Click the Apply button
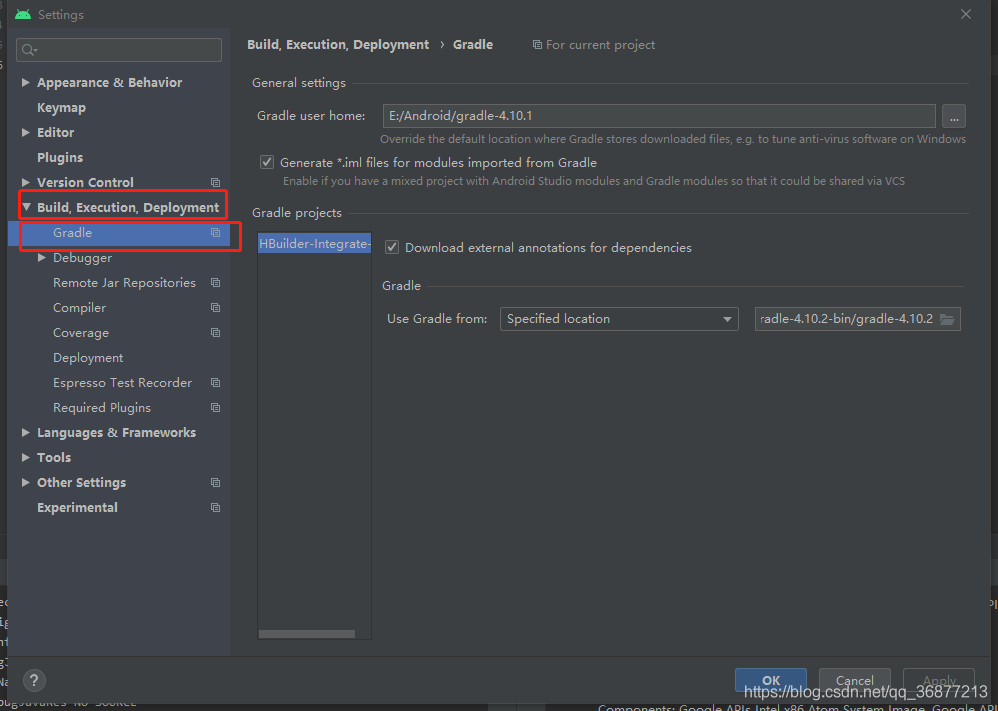 point(939,680)
